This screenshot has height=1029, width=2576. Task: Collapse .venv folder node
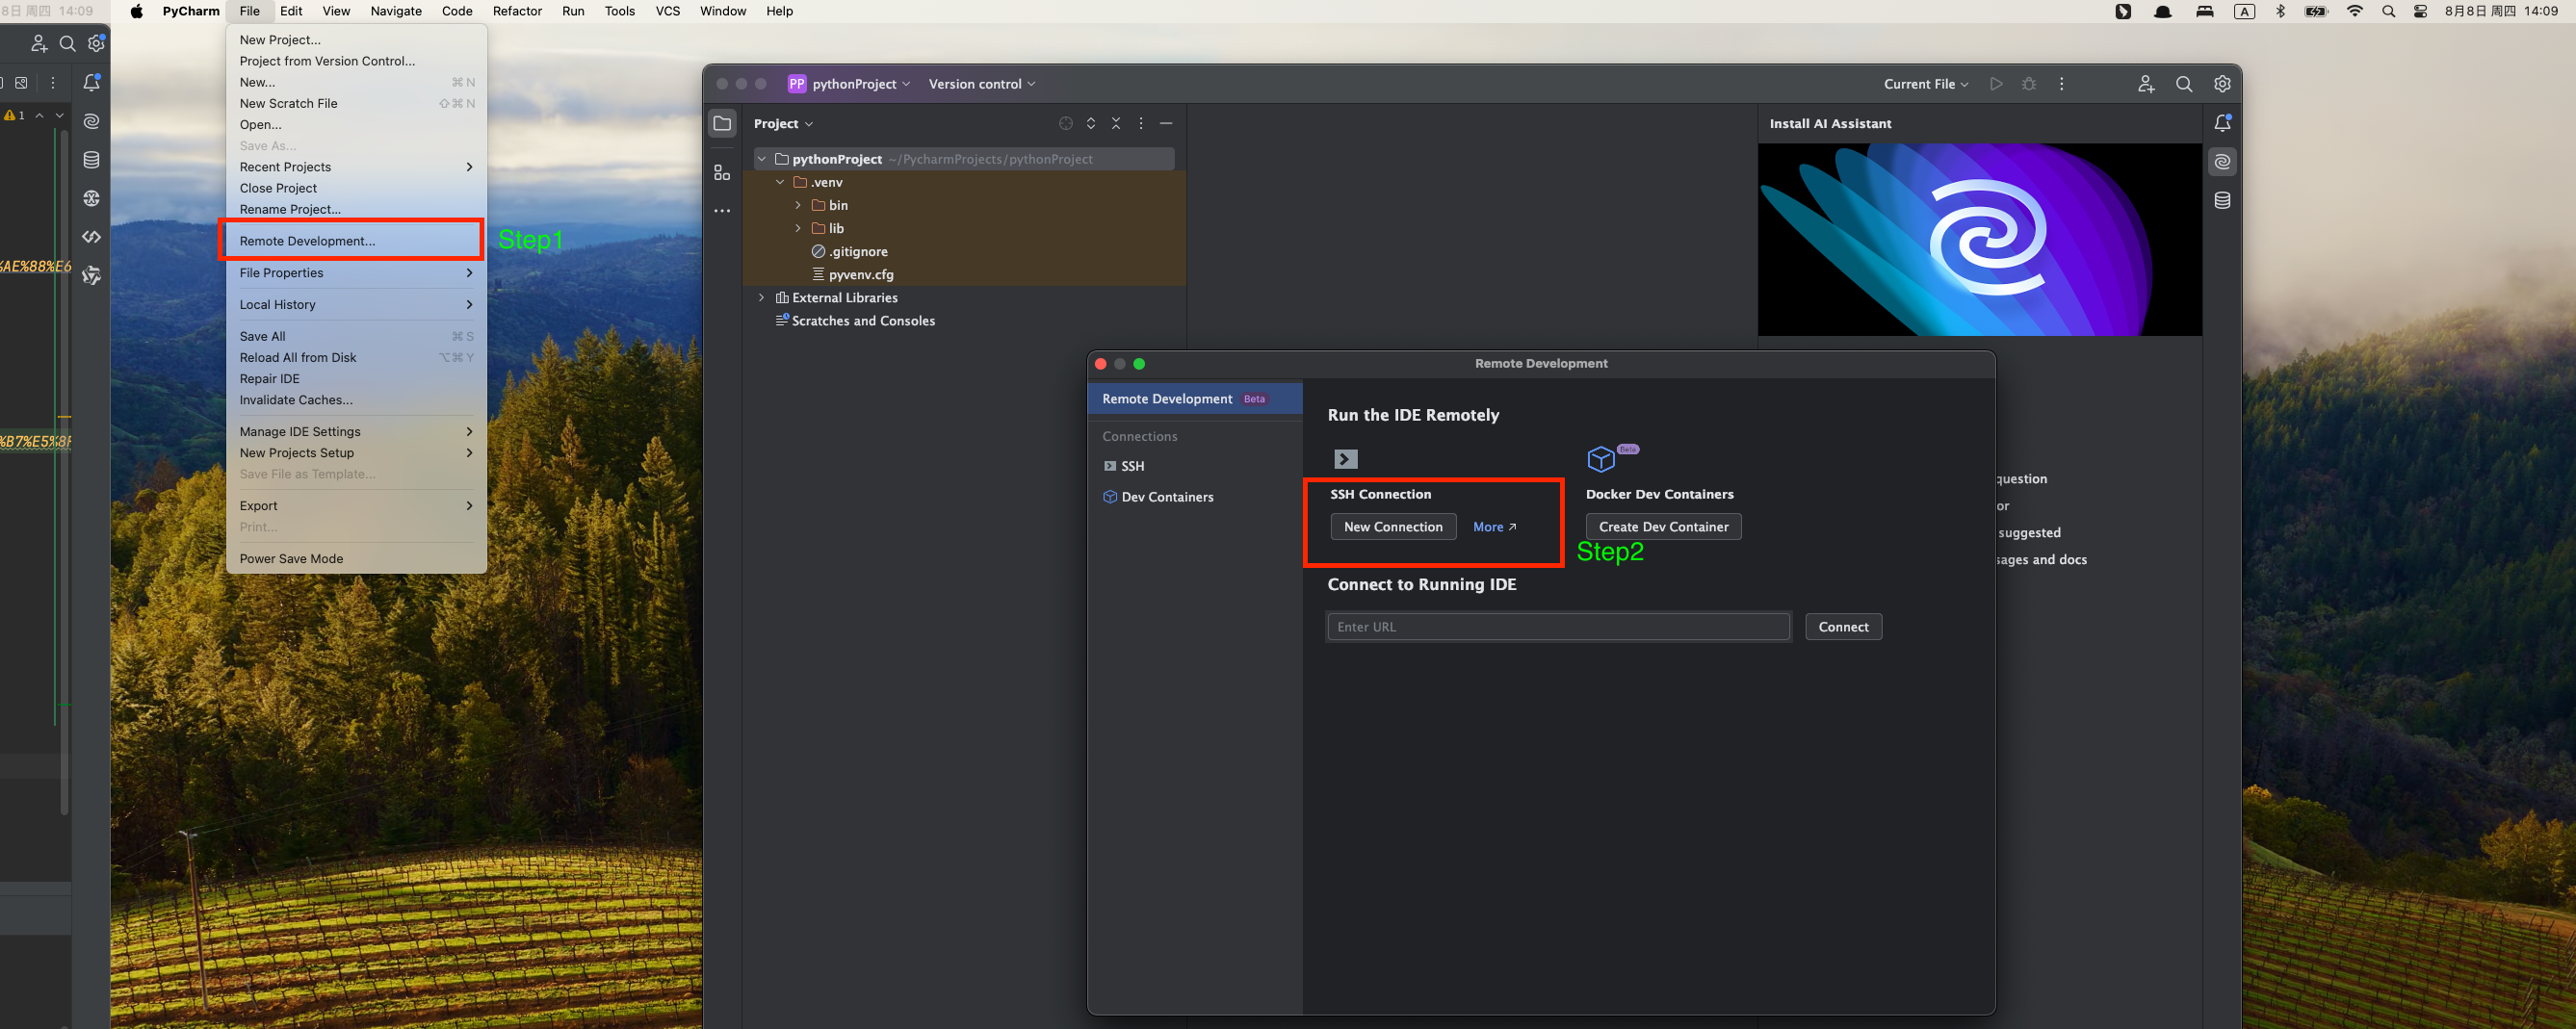(x=780, y=182)
